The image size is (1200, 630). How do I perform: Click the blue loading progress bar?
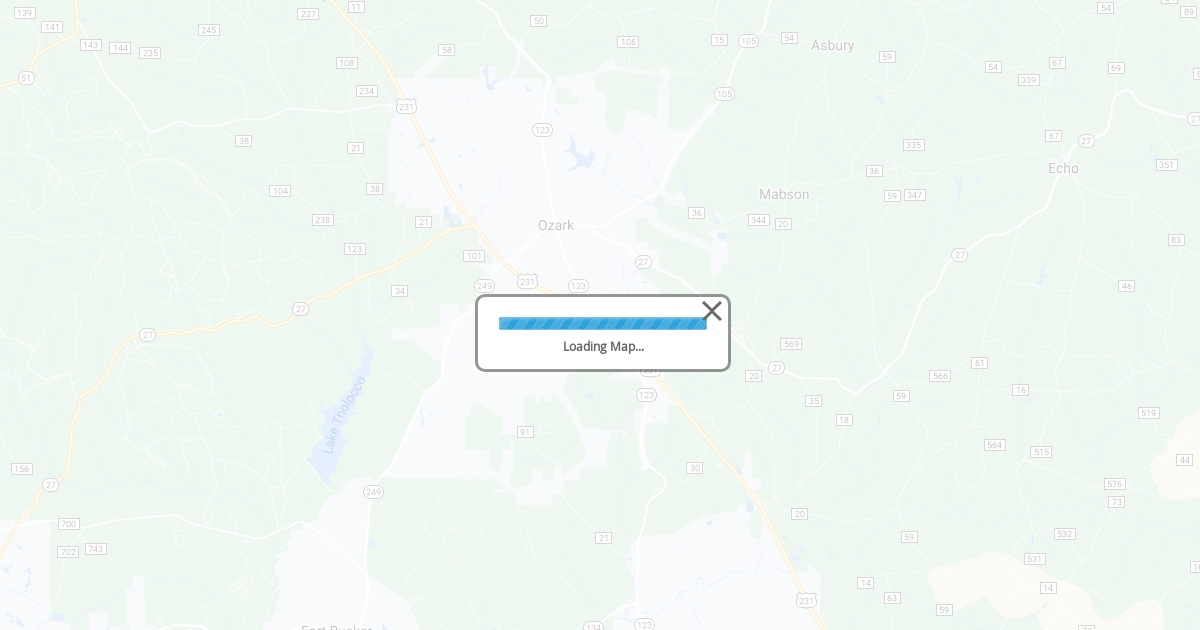click(603, 323)
